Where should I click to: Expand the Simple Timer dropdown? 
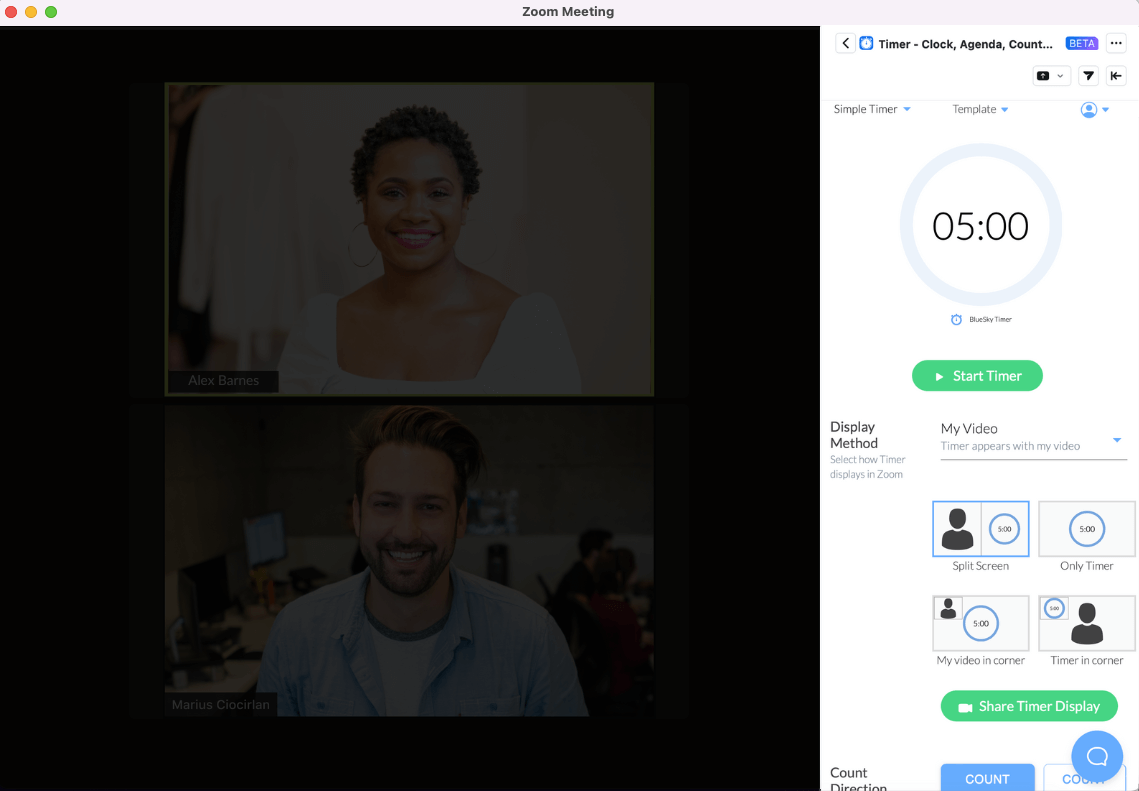871,109
